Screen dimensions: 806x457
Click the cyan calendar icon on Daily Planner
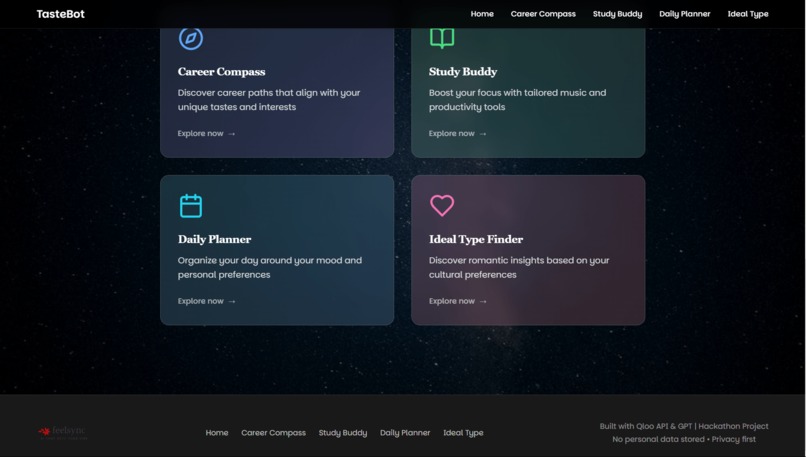(191, 206)
